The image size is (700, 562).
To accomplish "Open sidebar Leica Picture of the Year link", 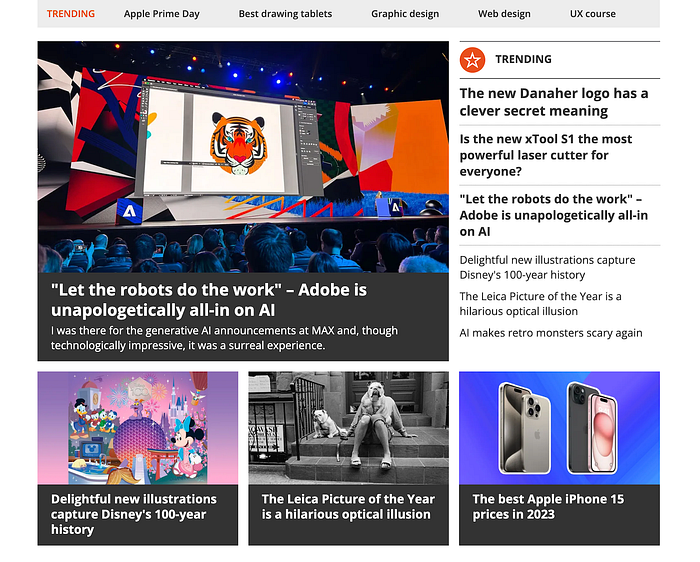I will point(540,304).
